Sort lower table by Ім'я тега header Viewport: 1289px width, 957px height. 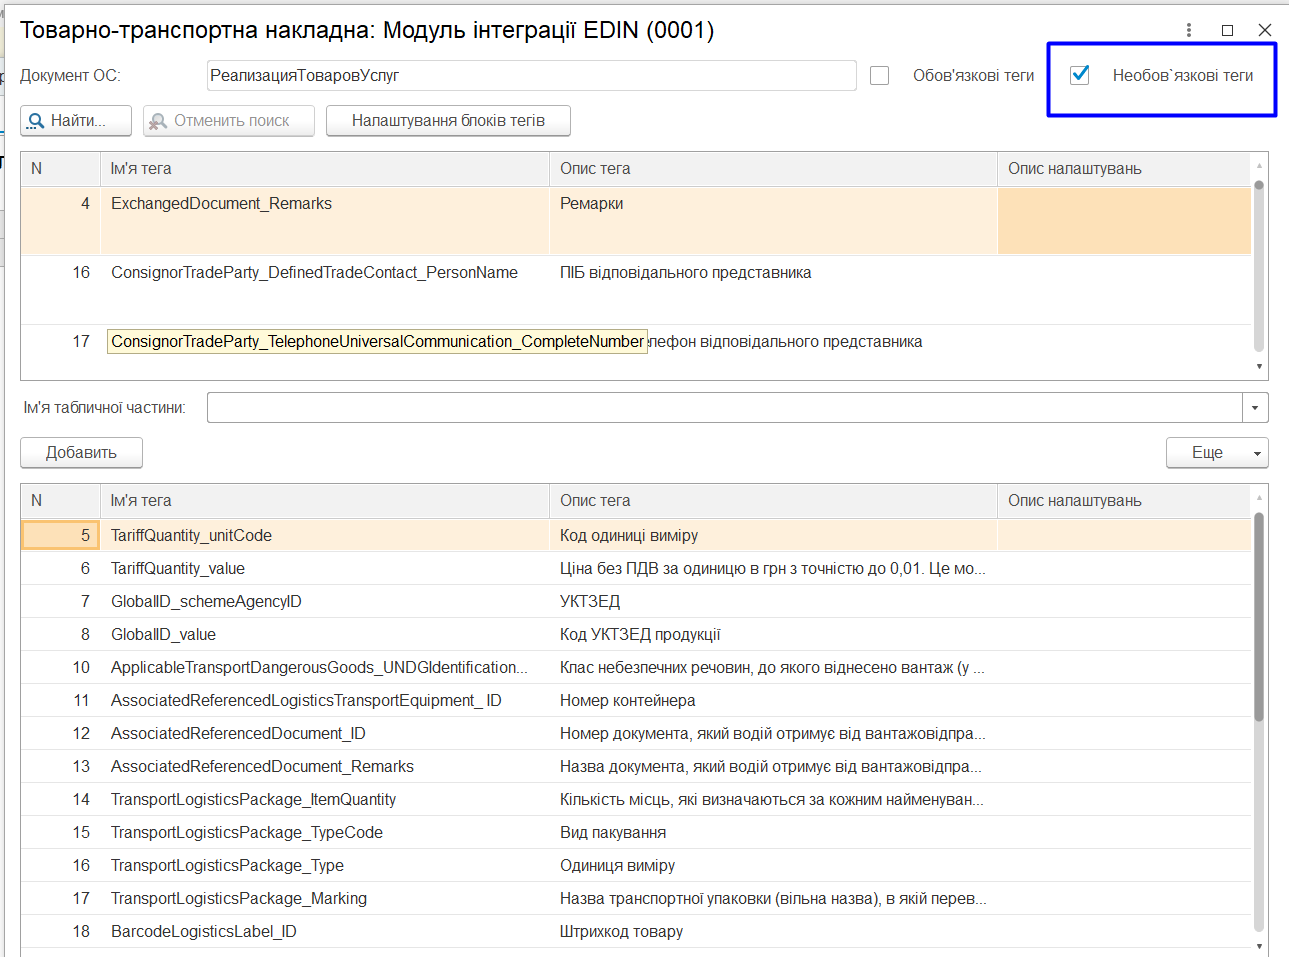324,501
